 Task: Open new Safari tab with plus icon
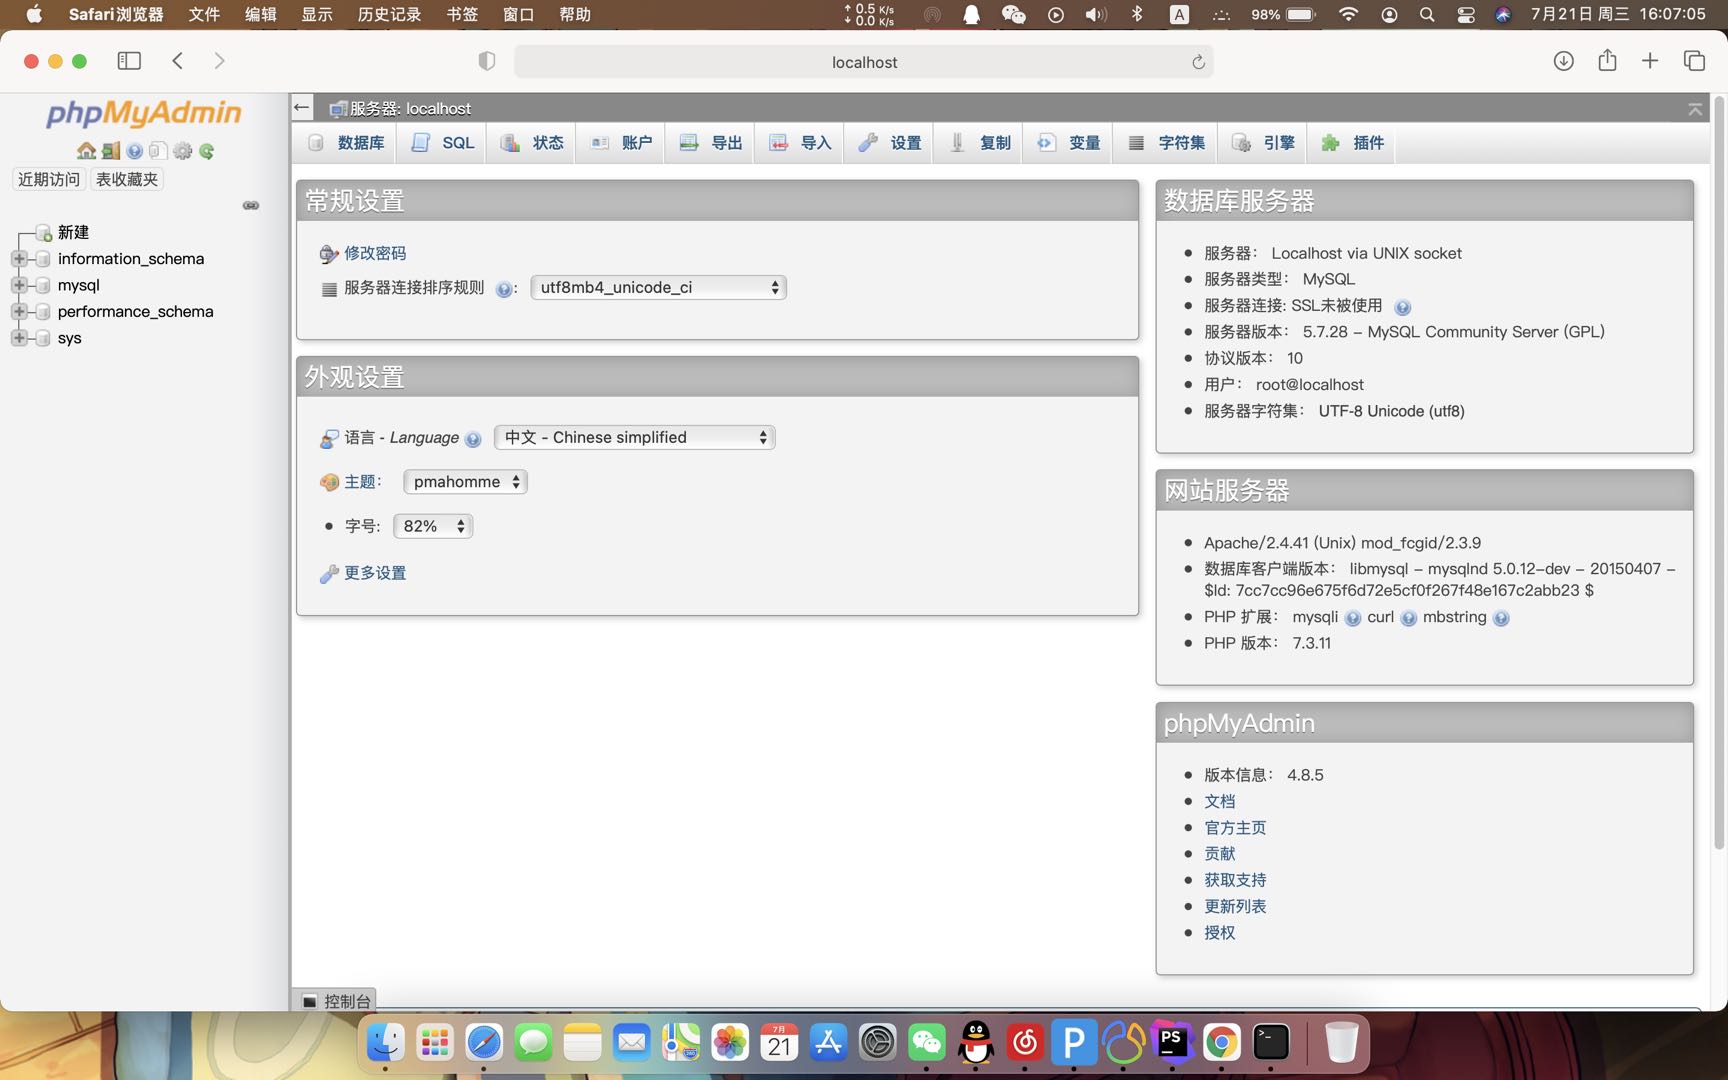[1650, 61]
